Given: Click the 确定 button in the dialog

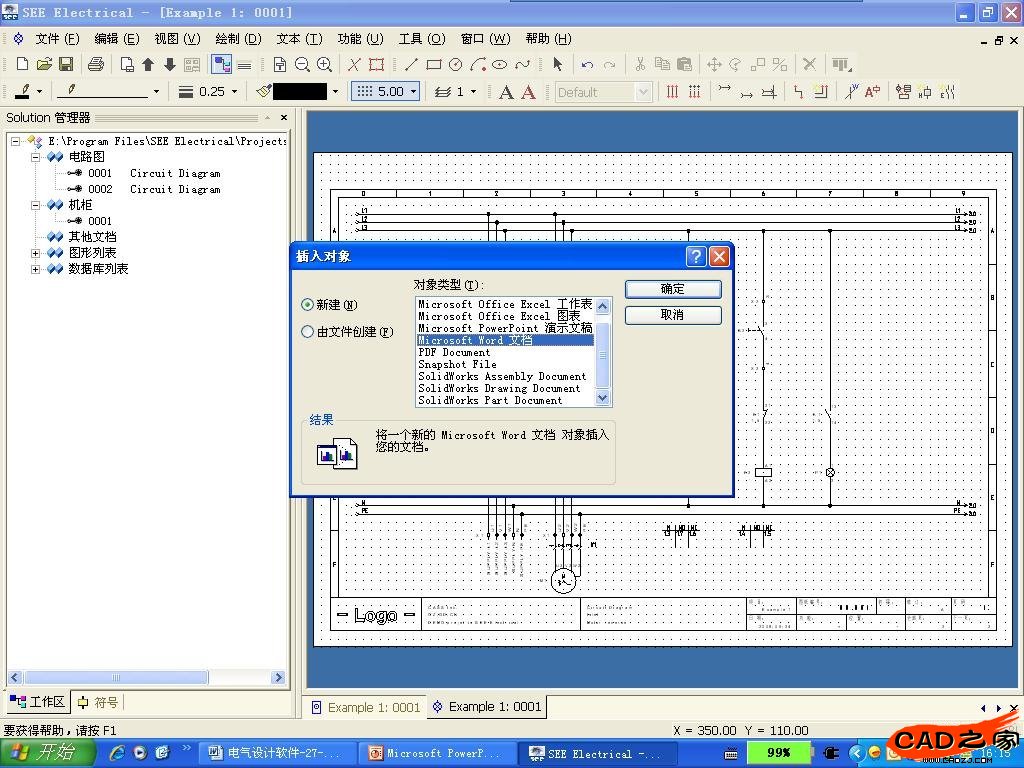Looking at the screenshot, I should [x=673, y=289].
